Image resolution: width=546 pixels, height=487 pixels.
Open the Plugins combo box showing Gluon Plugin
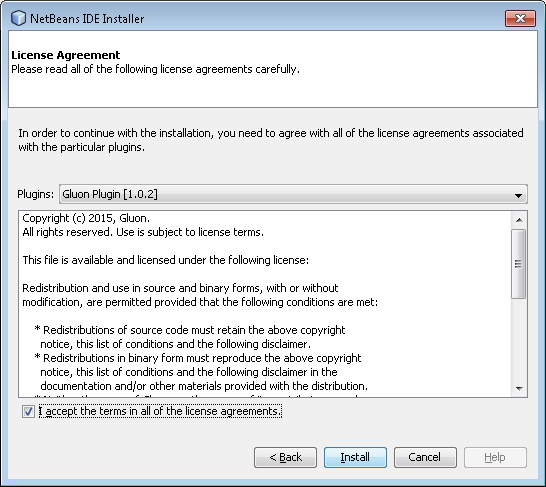pyautogui.click(x=293, y=194)
